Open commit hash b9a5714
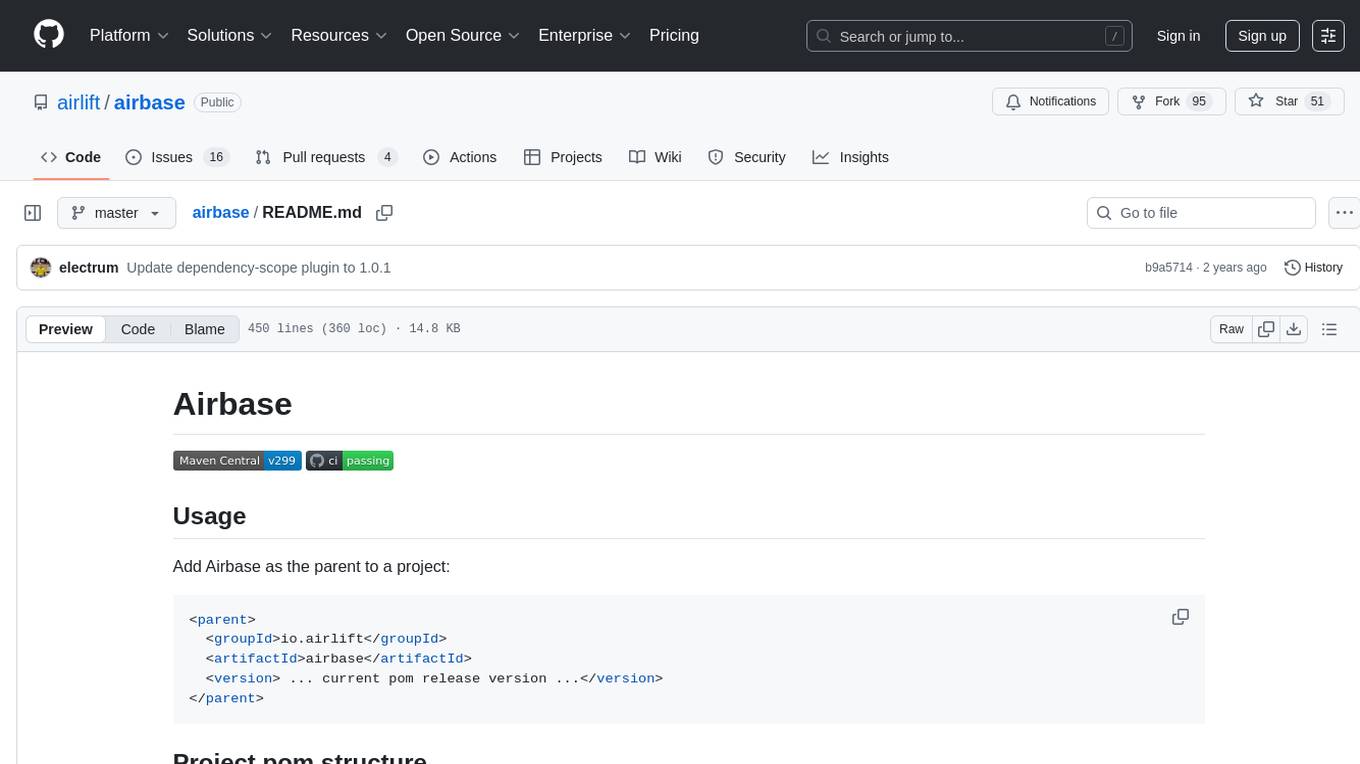This screenshot has width=1360, height=764. click(1169, 268)
